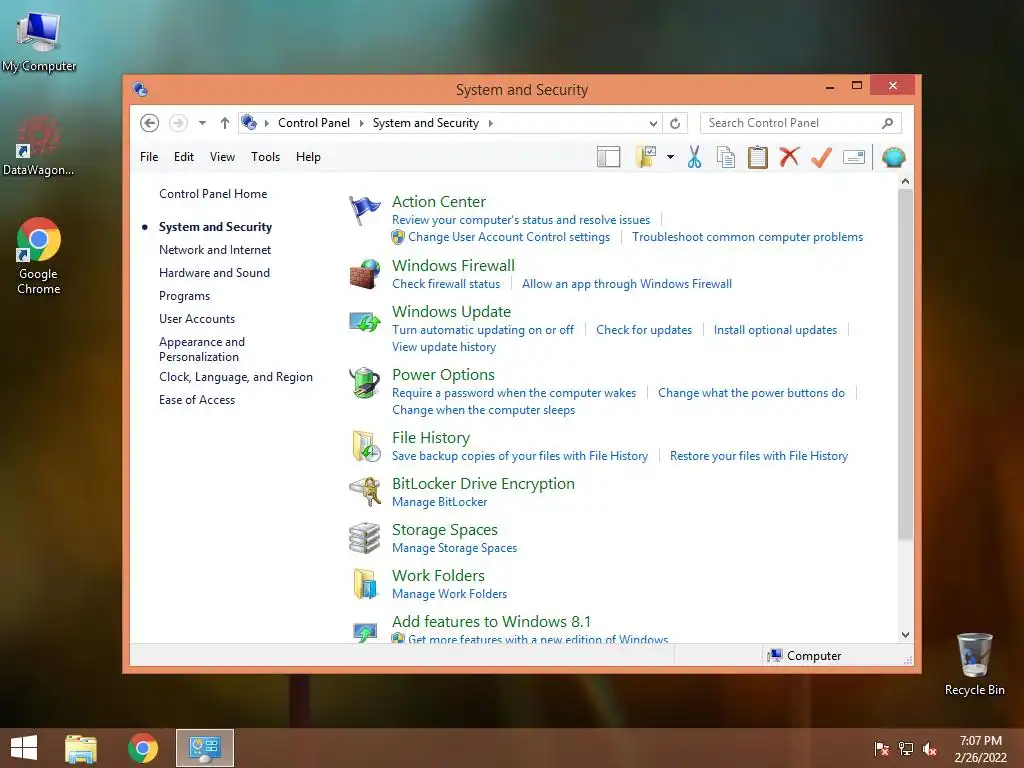This screenshot has height=768, width=1024.
Task: Click the Paste clipboard toolbar icon
Action: (x=758, y=157)
